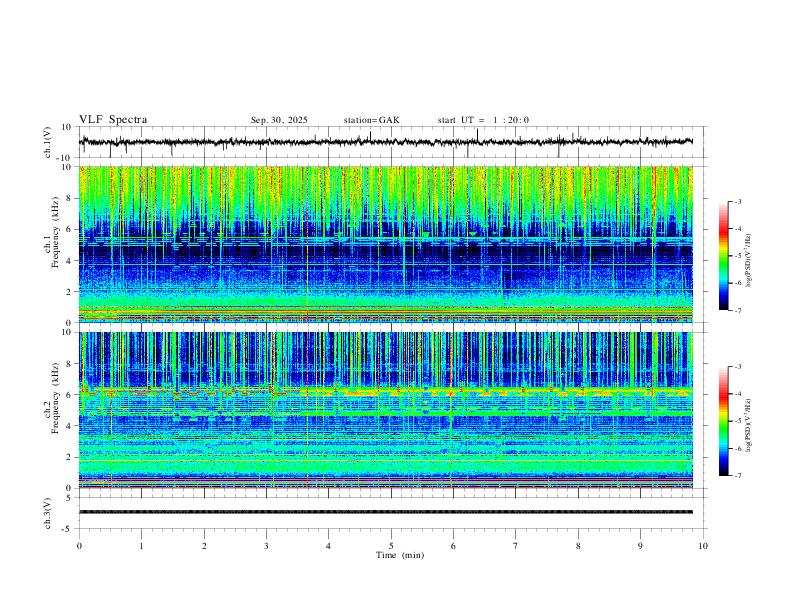
Task: Click the ch.2 log(PSD) colorbar title
Action: point(749,425)
